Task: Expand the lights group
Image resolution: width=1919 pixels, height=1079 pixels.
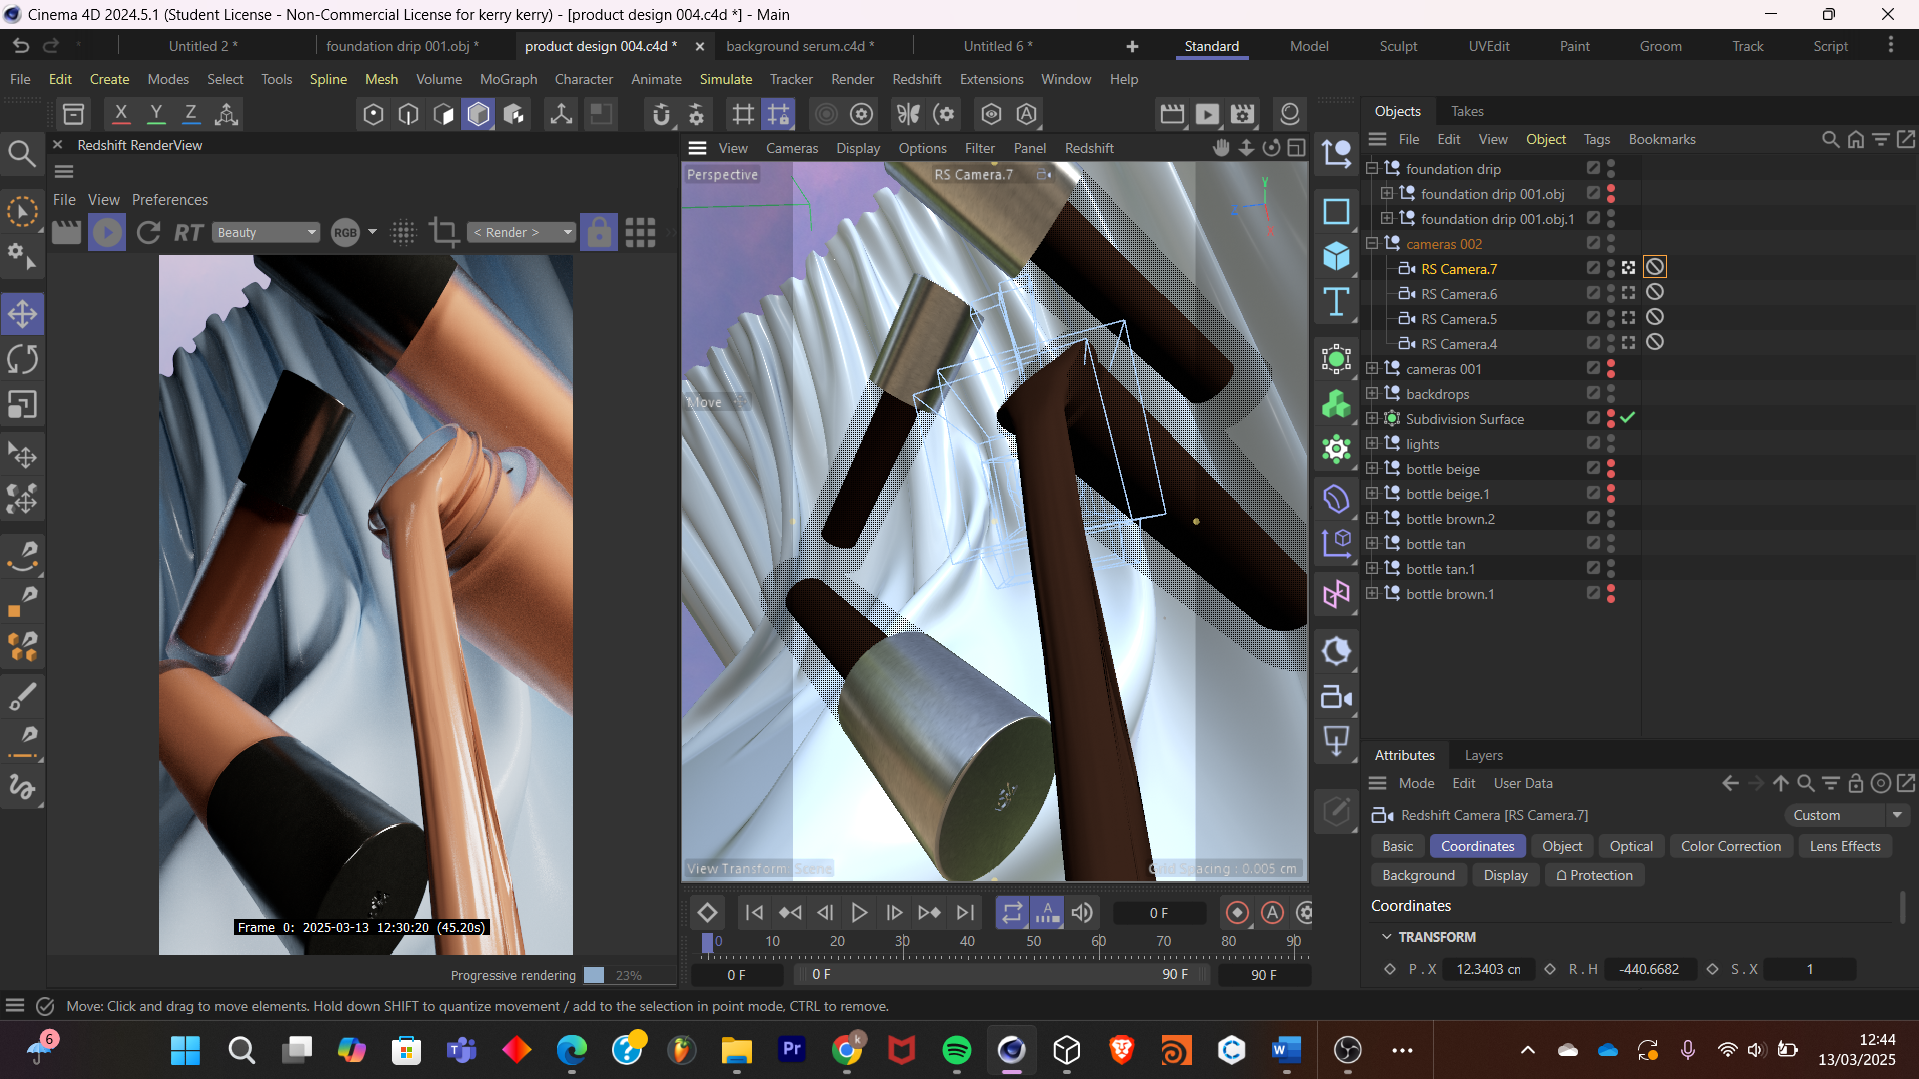Action: pos(1372,444)
